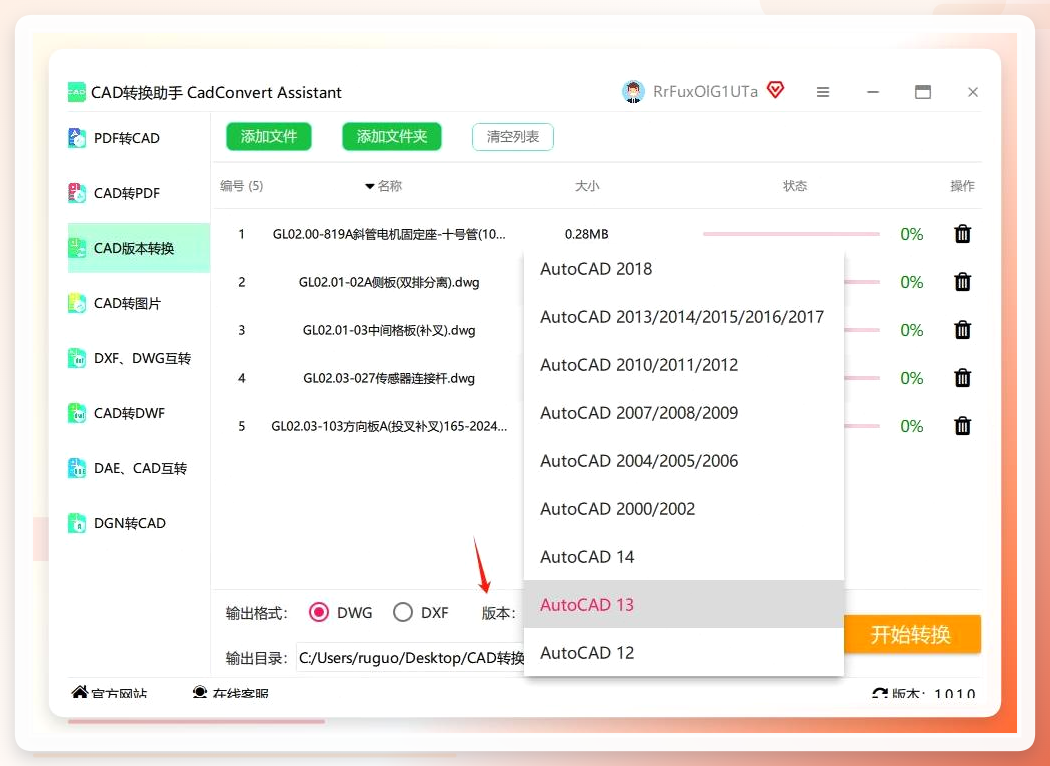Close the CadConvert window

click(x=973, y=92)
